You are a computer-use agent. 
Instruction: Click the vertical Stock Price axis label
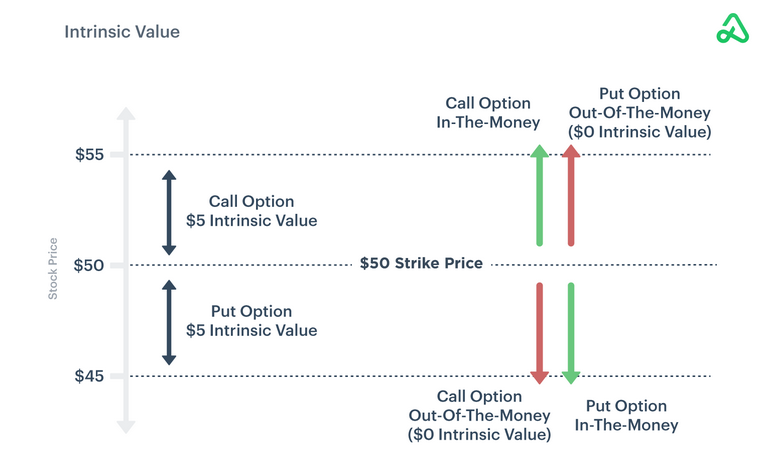point(53,268)
